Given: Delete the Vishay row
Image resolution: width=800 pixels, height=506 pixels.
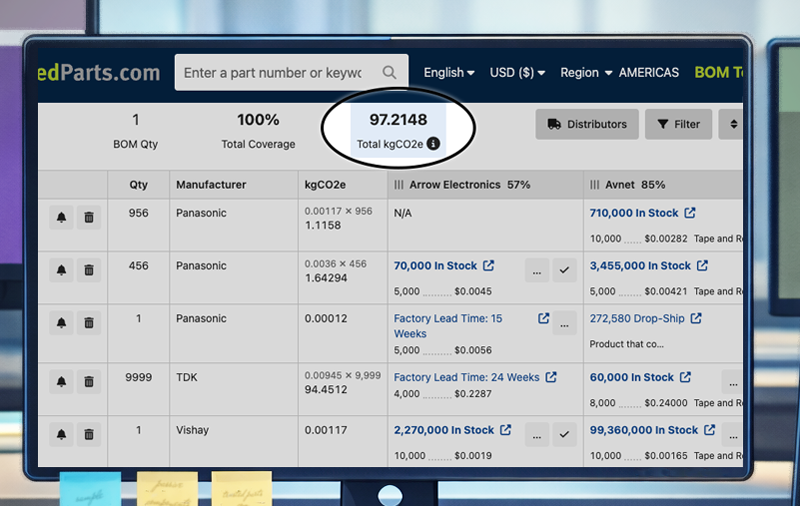Looking at the screenshot, I should click(89, 434).
